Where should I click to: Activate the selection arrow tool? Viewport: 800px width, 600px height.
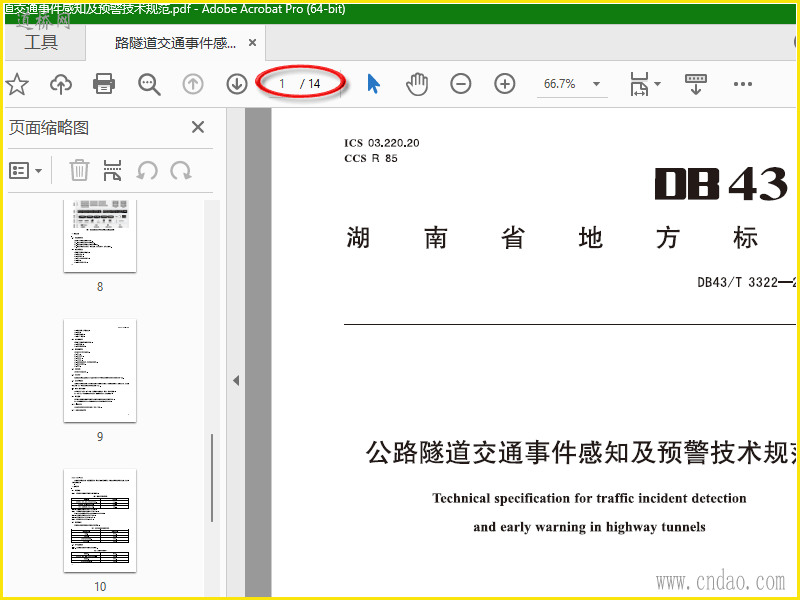tap(373, 84)
